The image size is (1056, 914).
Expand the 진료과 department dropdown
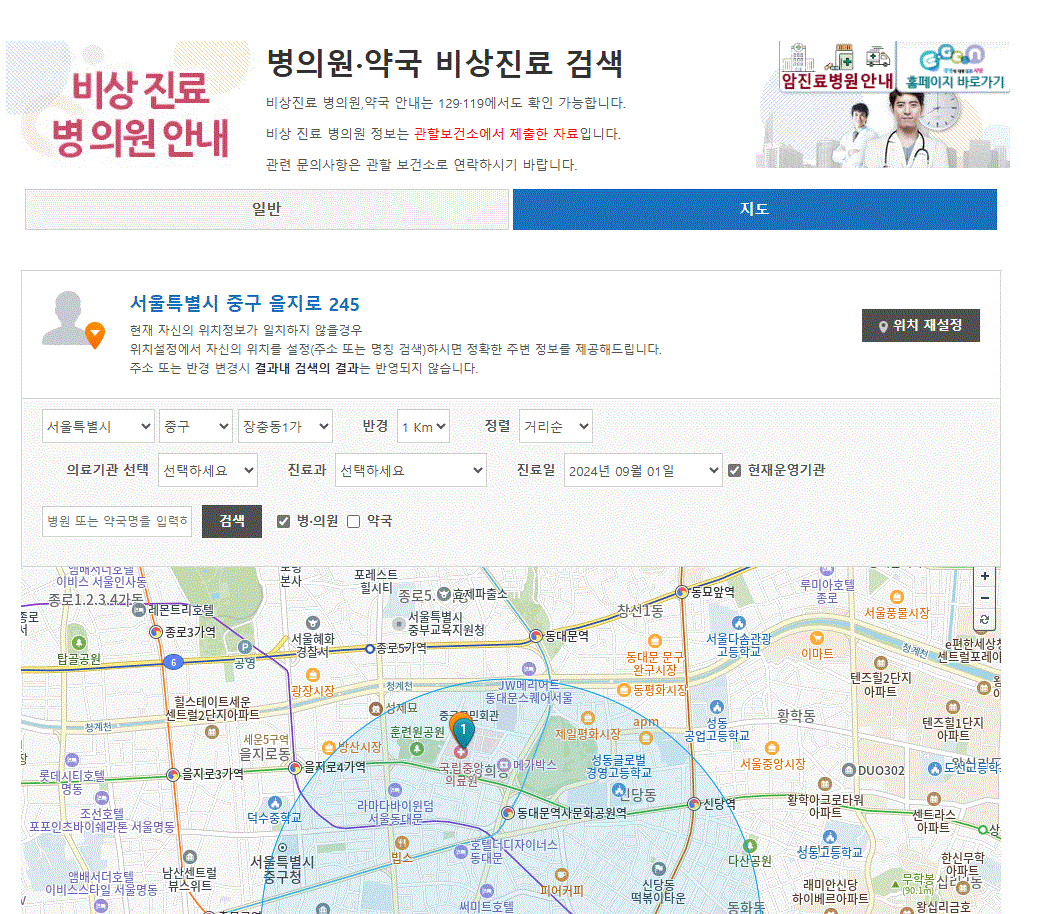tap(411, 470)
